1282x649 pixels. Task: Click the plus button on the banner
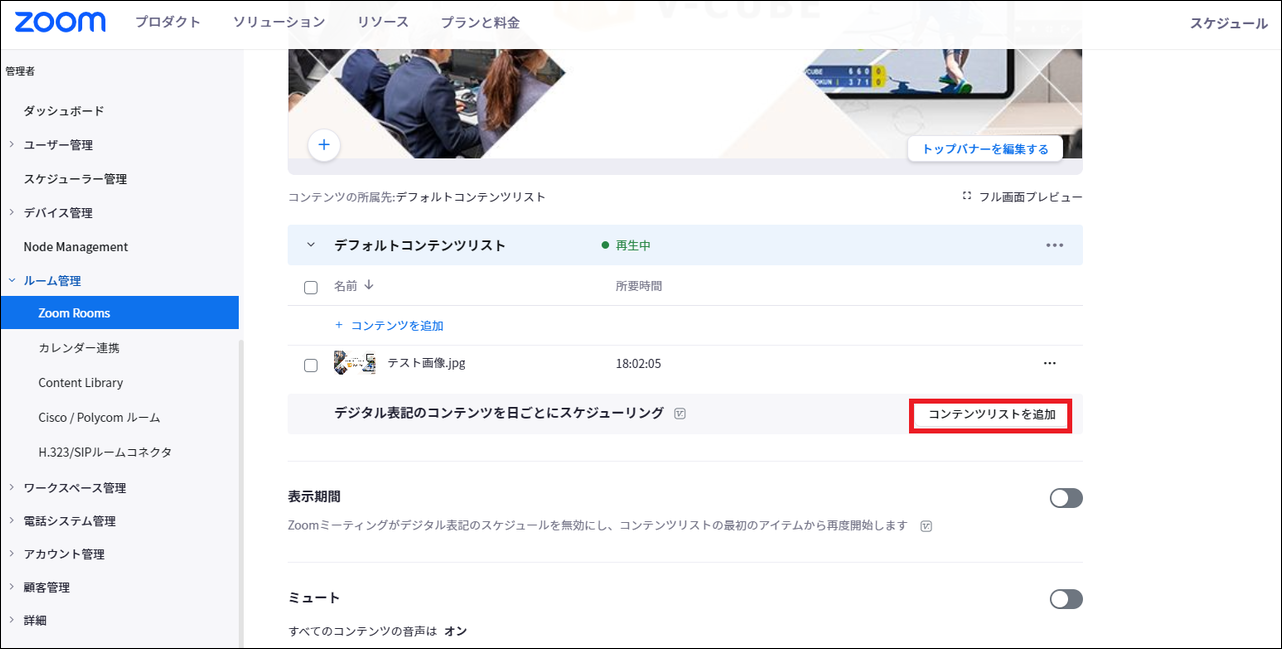coord(324,145)
